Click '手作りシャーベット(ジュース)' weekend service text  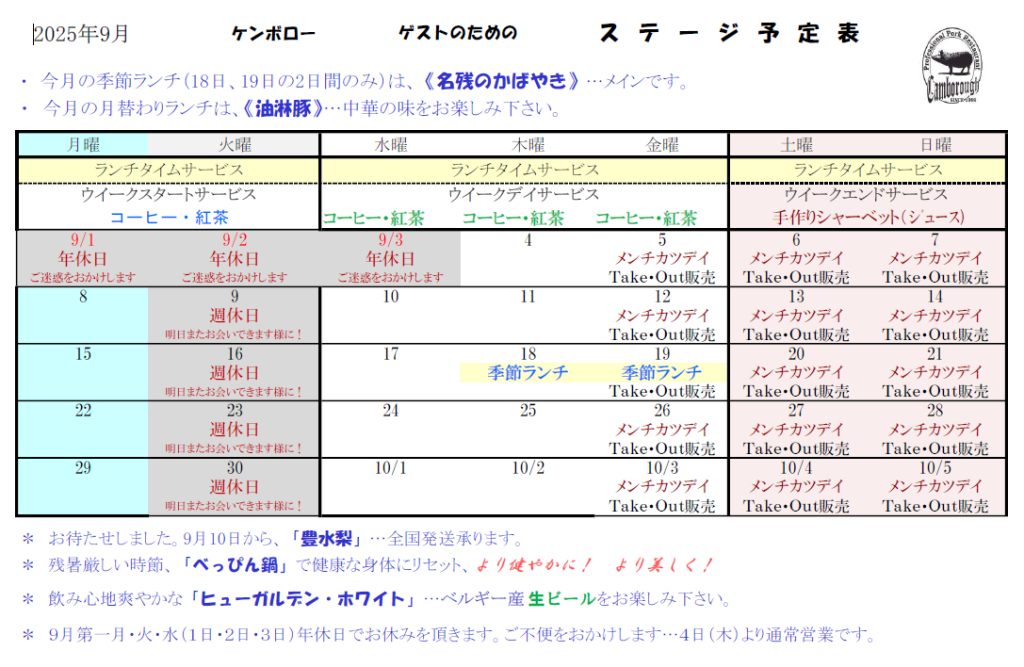(868, 218)
